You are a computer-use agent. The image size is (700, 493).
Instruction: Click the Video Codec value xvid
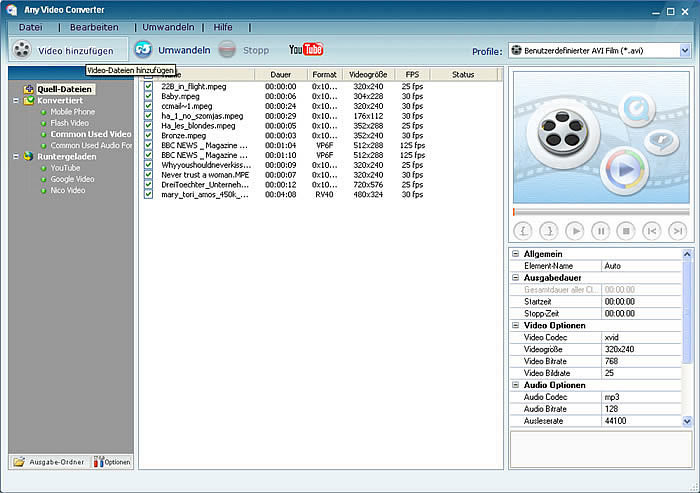point(642,337)
